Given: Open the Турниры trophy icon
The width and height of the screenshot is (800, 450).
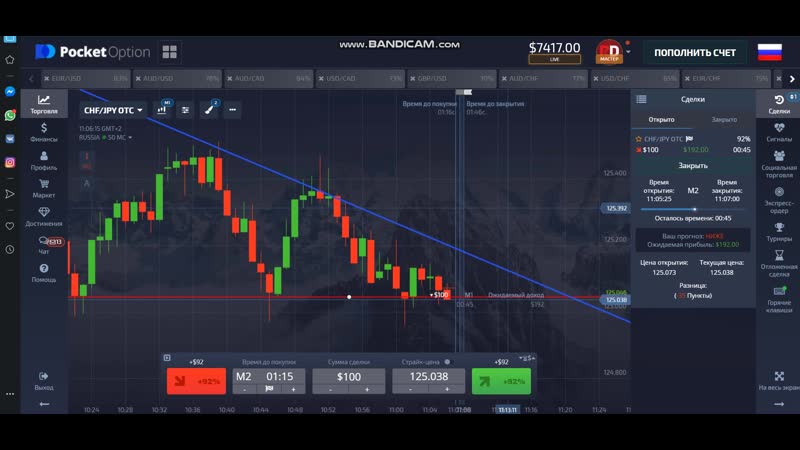Looking at the screenshot, I should [779, 232].
